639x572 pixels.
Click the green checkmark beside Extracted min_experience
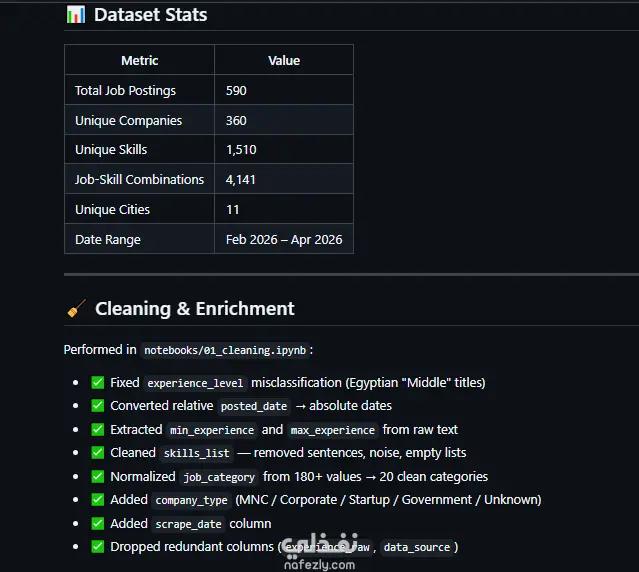click(98, 429)
